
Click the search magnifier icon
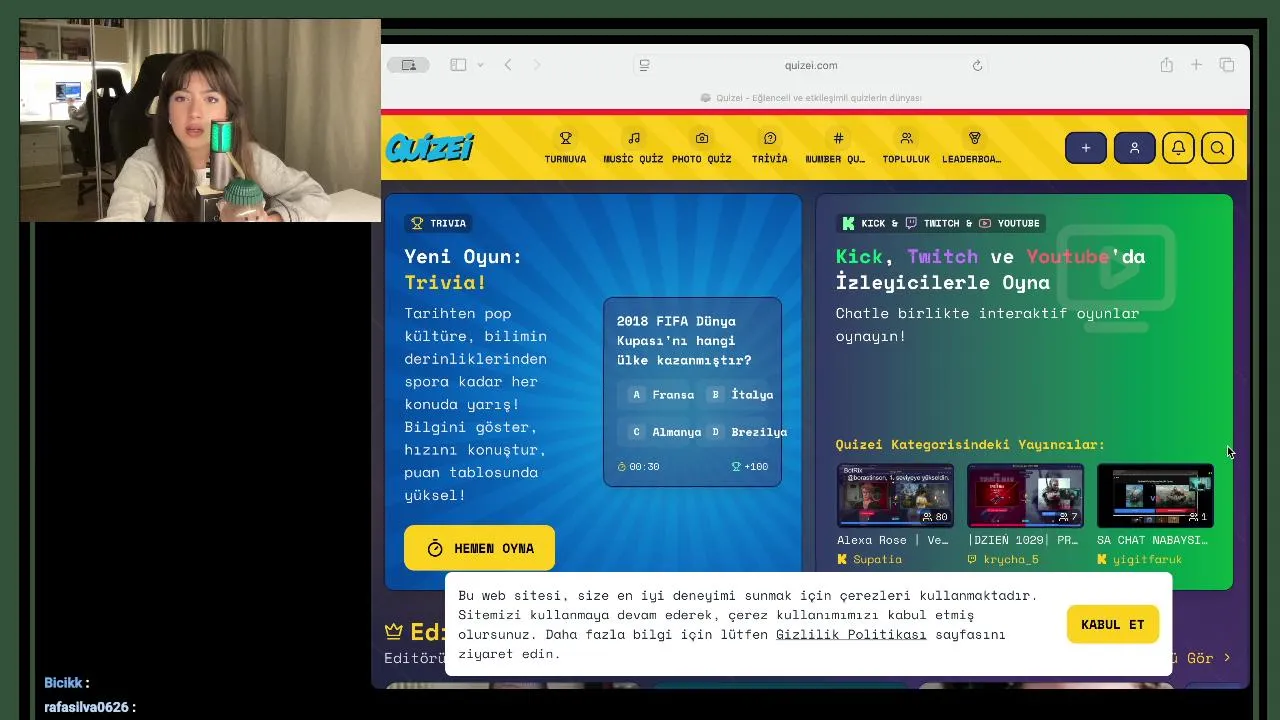pos(1217,148)
